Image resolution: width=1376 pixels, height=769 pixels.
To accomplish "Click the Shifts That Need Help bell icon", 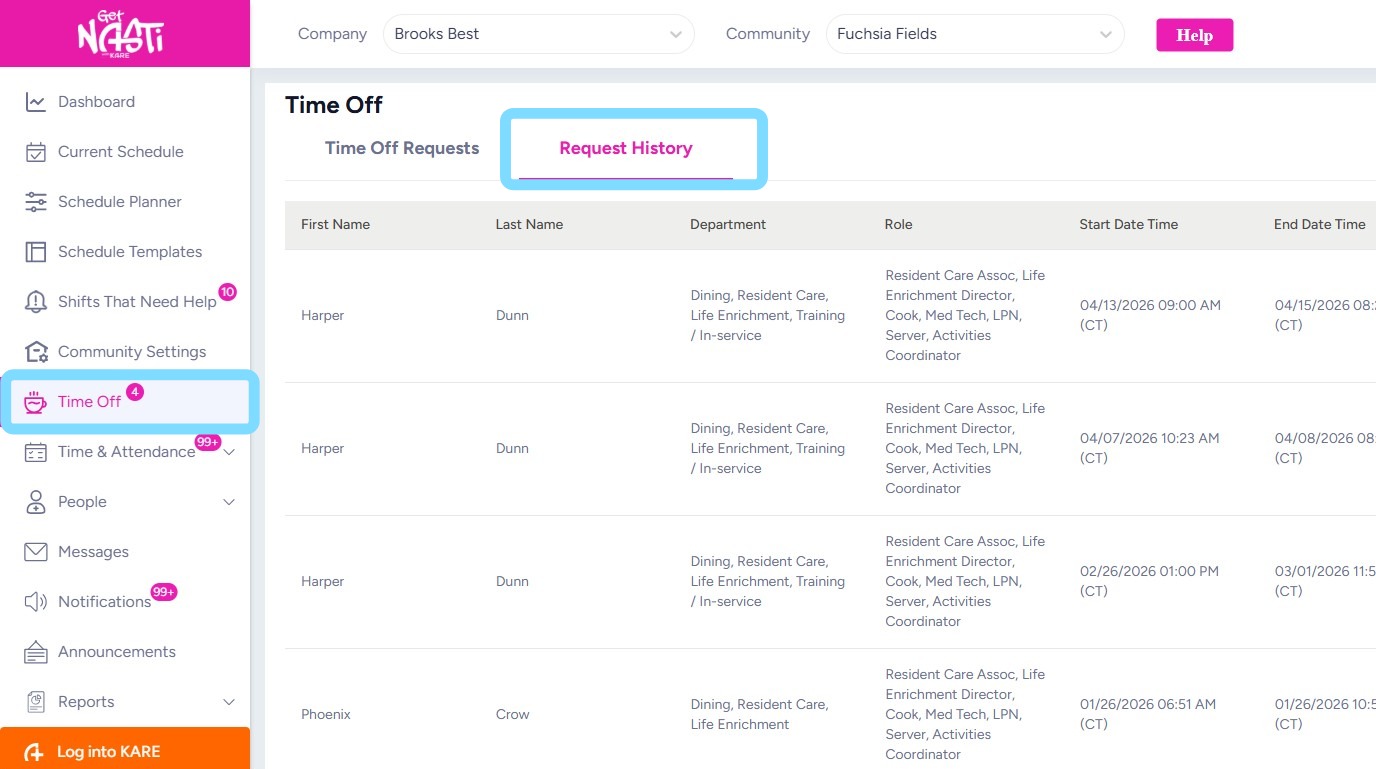I will pos(36,302).
